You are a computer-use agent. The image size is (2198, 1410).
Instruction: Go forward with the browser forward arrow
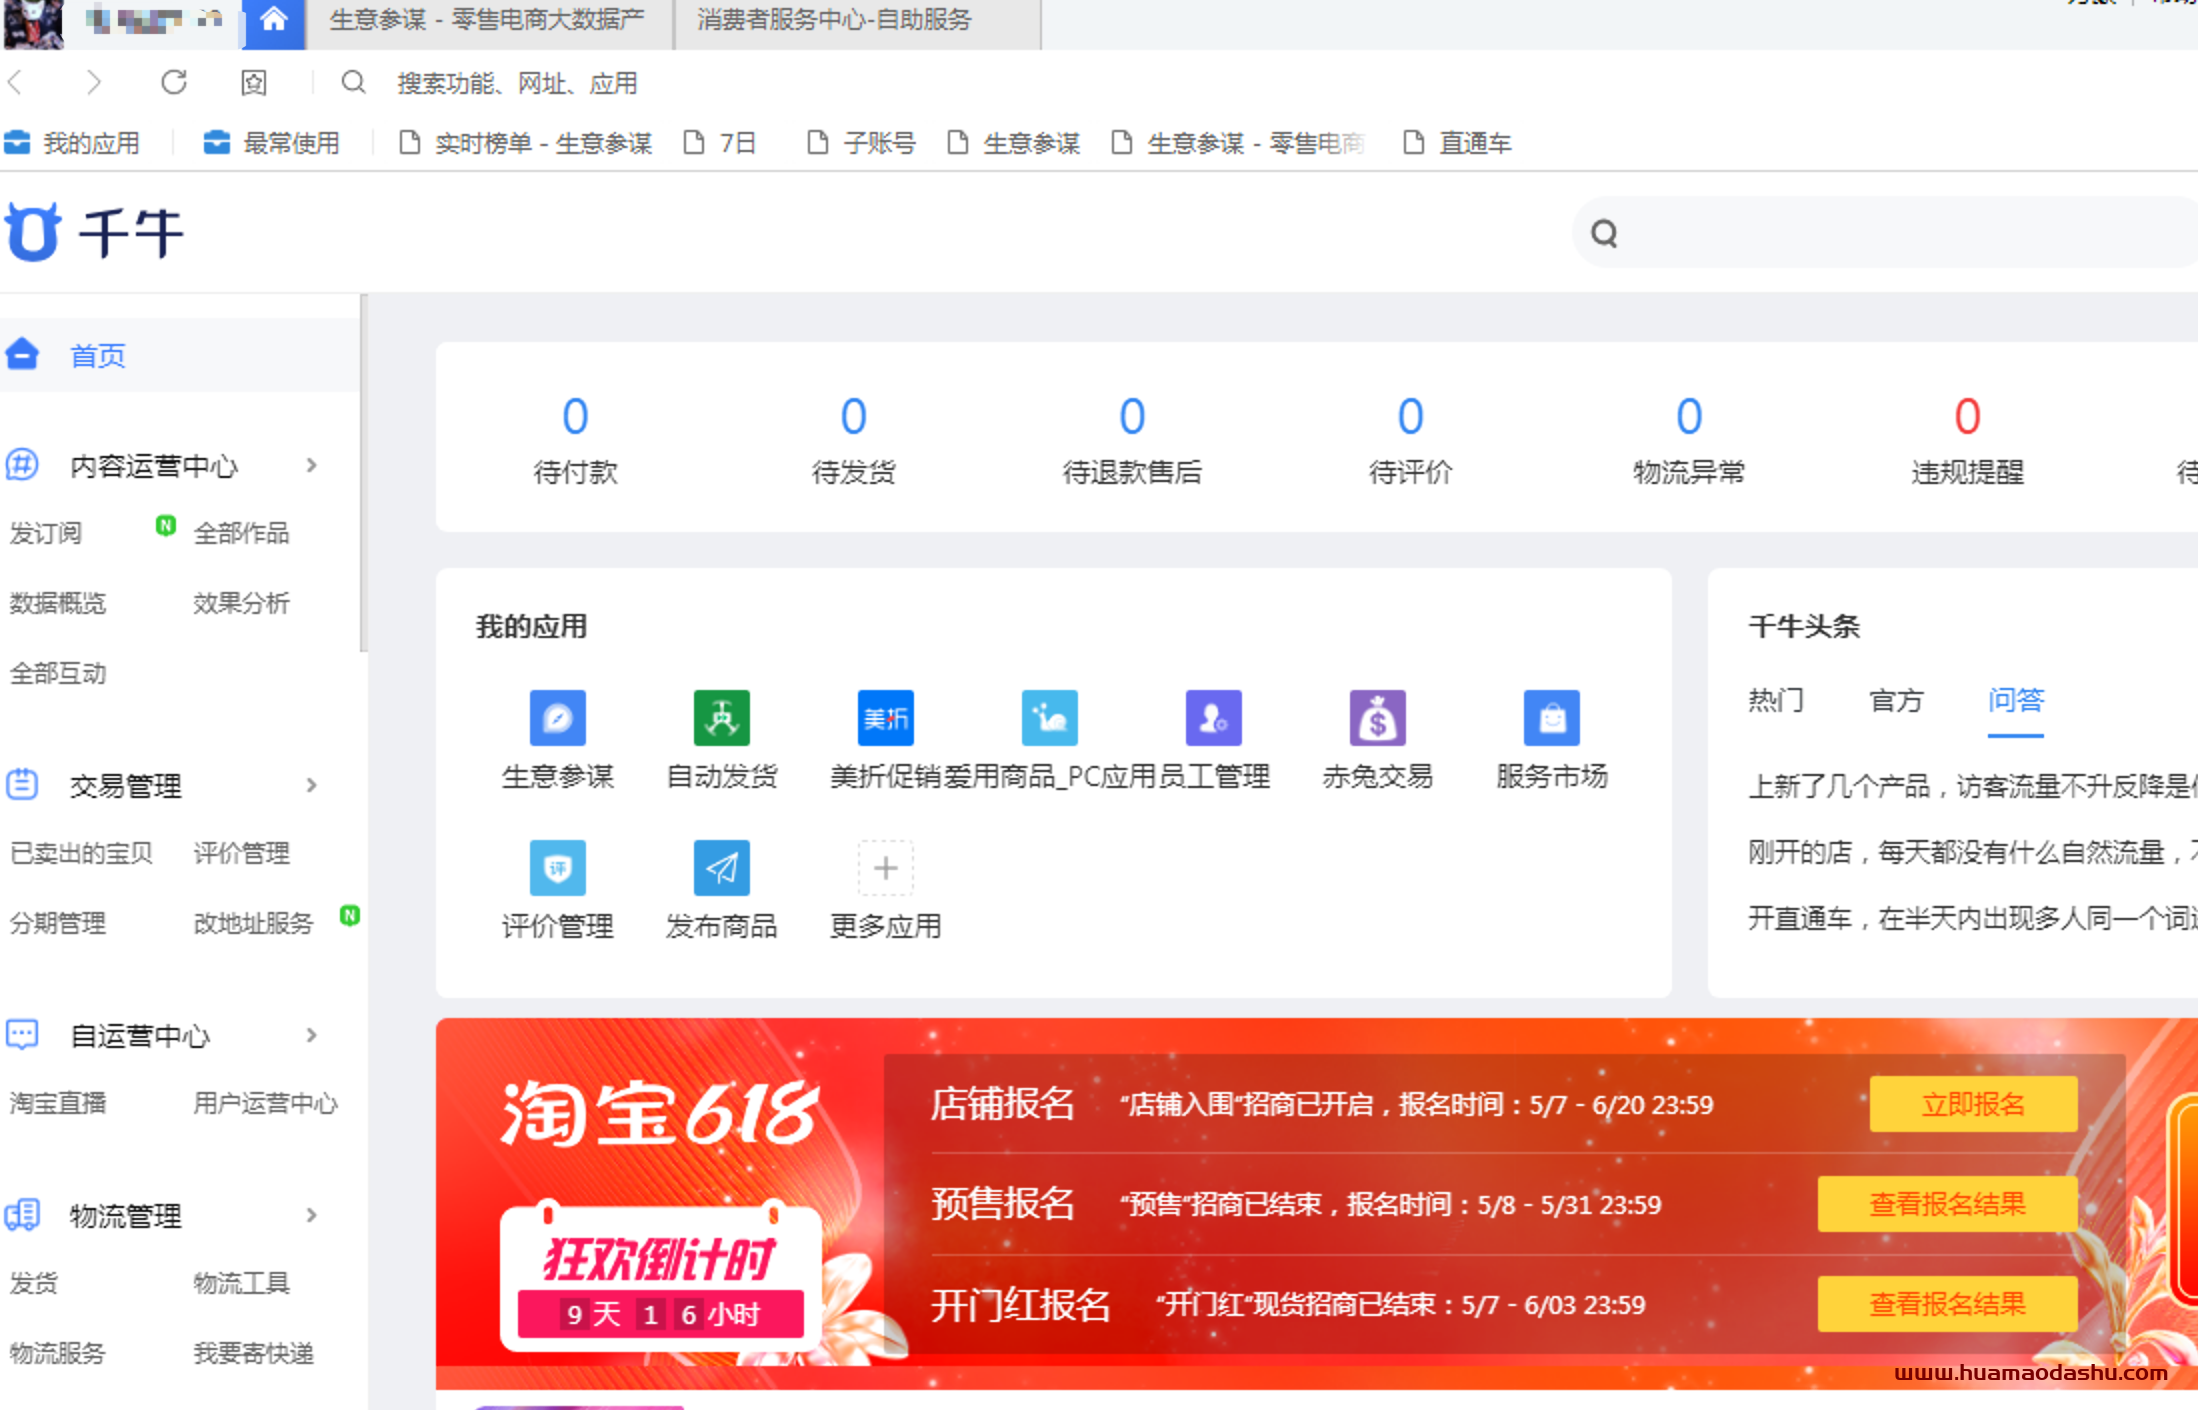tap(93, 83)
